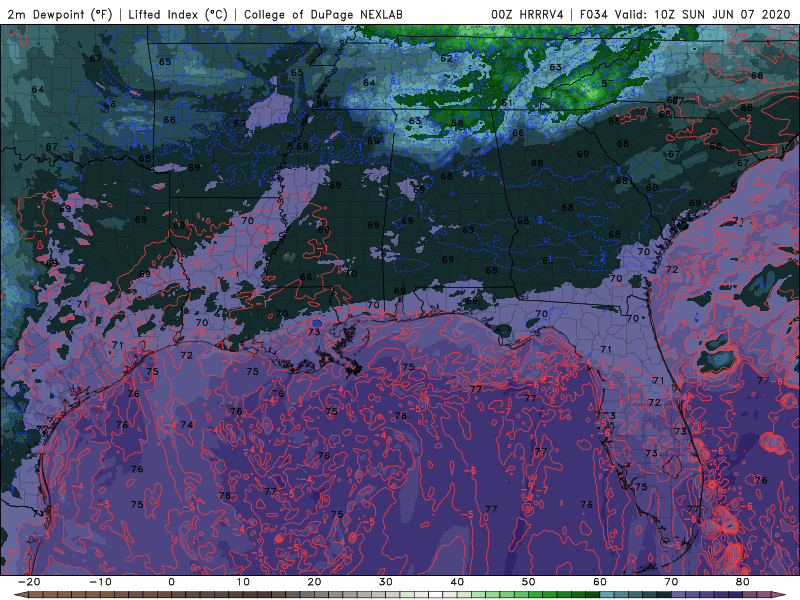Viewport: 800px width, 600px height.
Task: Click the 'Lifted Index (°C)' title text
Action: pyautogui.click(x=178, y=14)
